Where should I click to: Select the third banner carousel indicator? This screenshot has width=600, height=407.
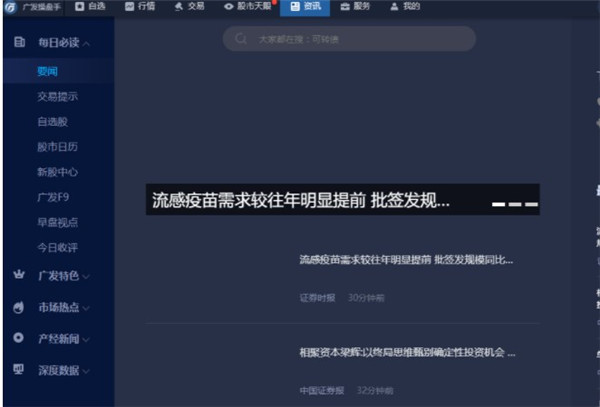pyautogui.click(x=531, y=205)
